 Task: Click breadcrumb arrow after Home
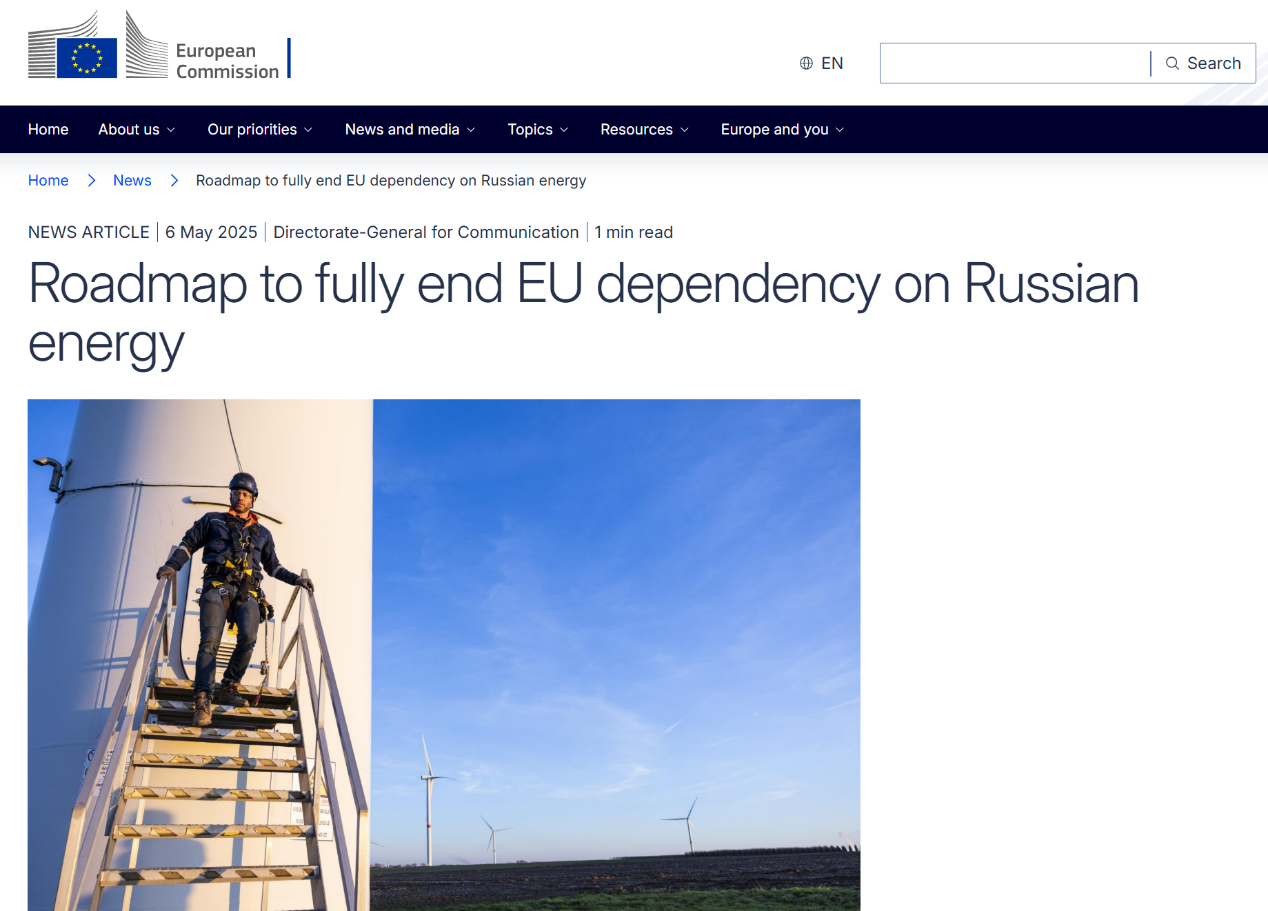click(91, 180)
